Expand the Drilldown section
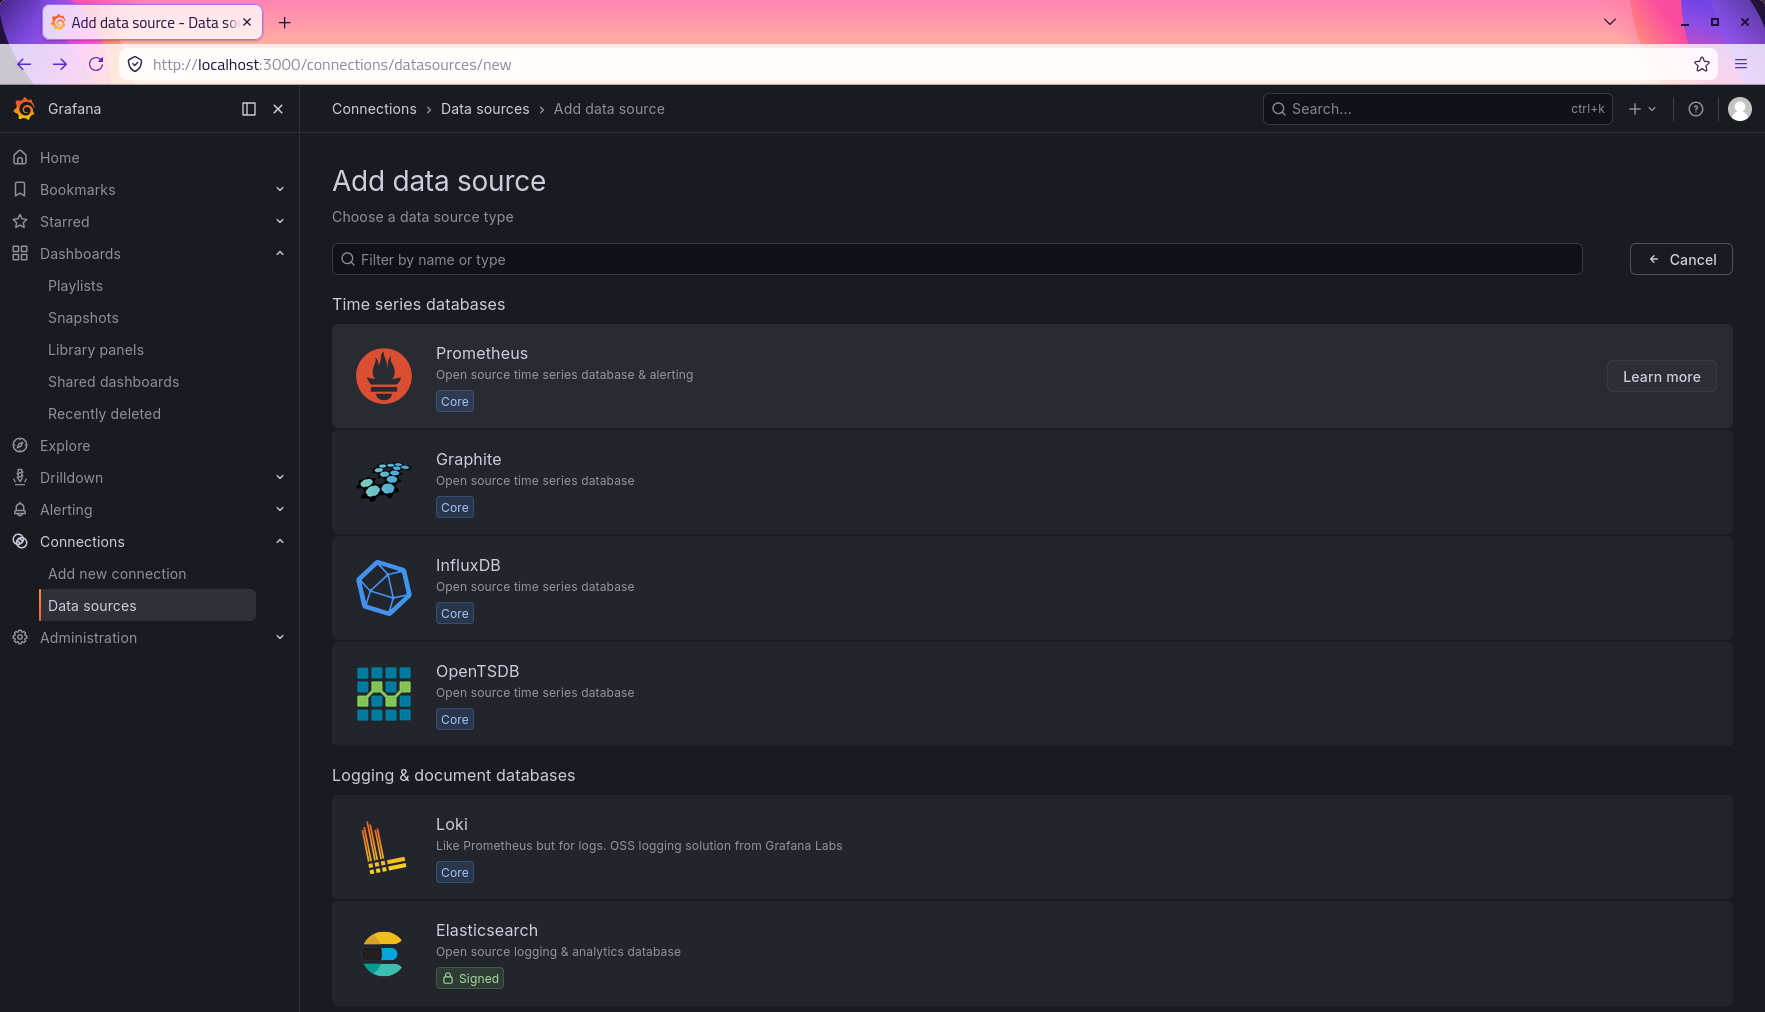Image resolution: width=1765 pixels, height=1012 pixels. click(x=280, y=478)
